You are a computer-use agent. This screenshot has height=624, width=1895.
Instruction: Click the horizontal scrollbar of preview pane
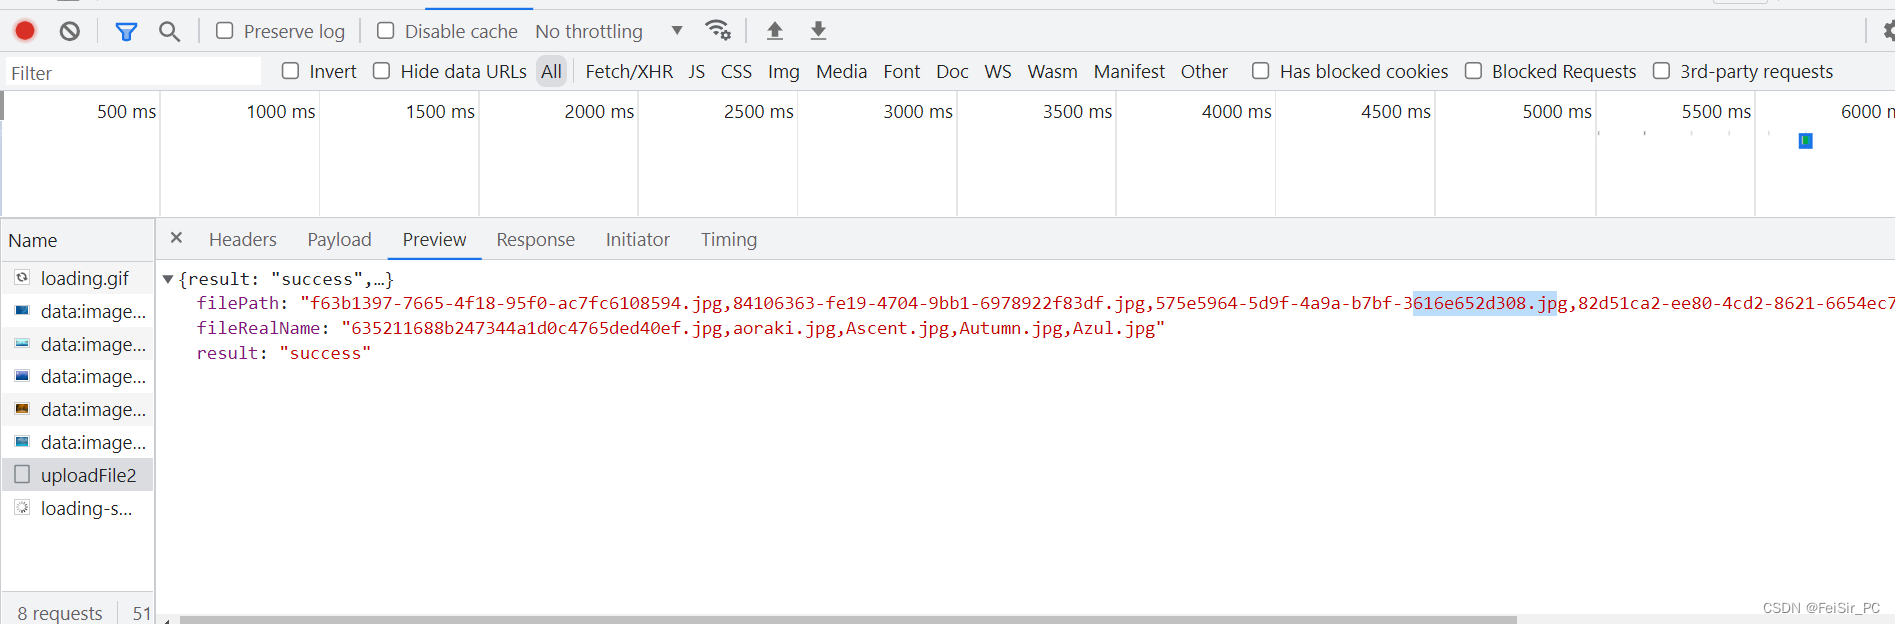pyautogui.click(x=848, y=619)
